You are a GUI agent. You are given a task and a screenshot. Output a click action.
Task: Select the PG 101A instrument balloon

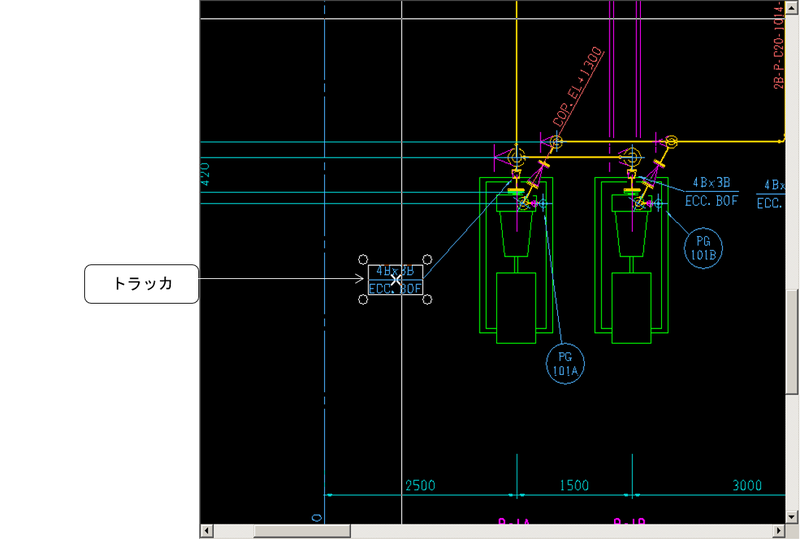(565, 362)
